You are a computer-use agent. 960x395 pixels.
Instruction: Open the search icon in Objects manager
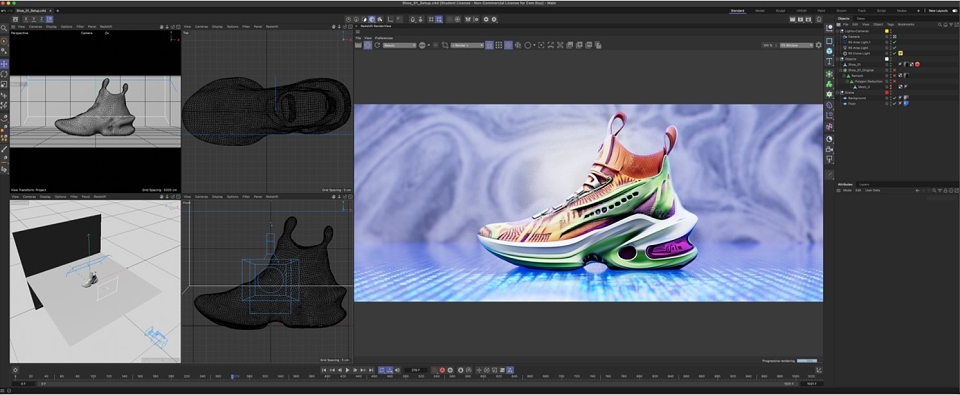click(939, 24)
